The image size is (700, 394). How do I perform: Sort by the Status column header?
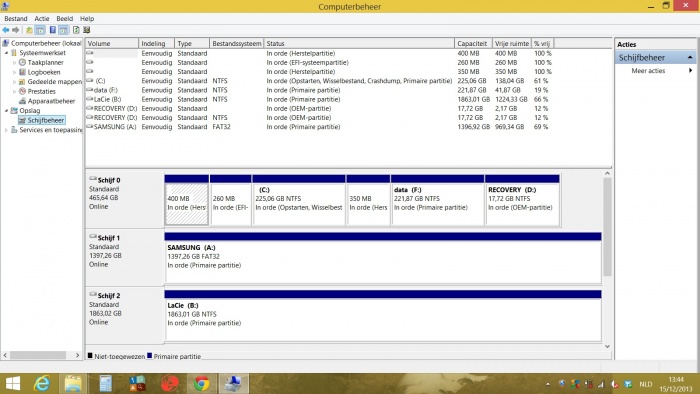click(359, 43)
